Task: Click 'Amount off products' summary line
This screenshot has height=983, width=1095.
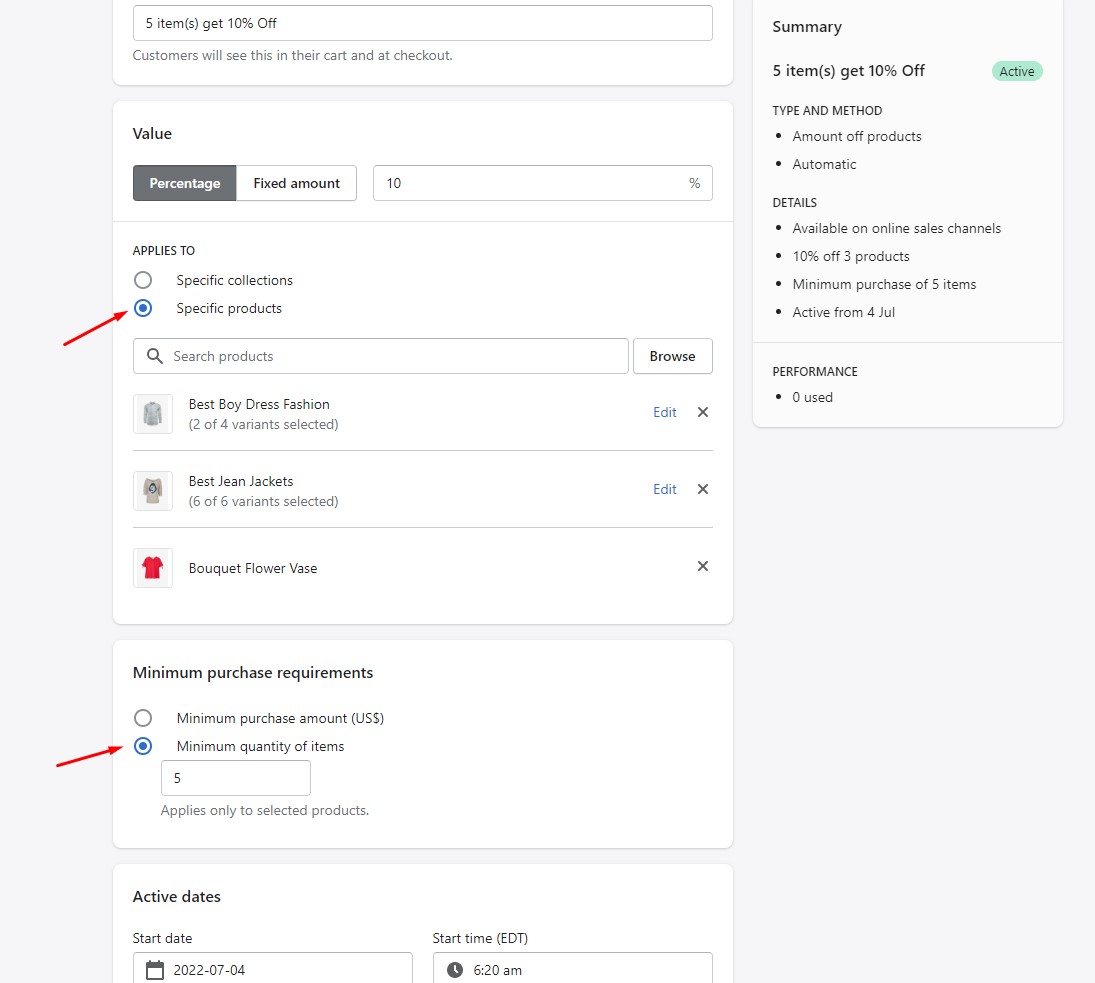Action: click(857, 136)
